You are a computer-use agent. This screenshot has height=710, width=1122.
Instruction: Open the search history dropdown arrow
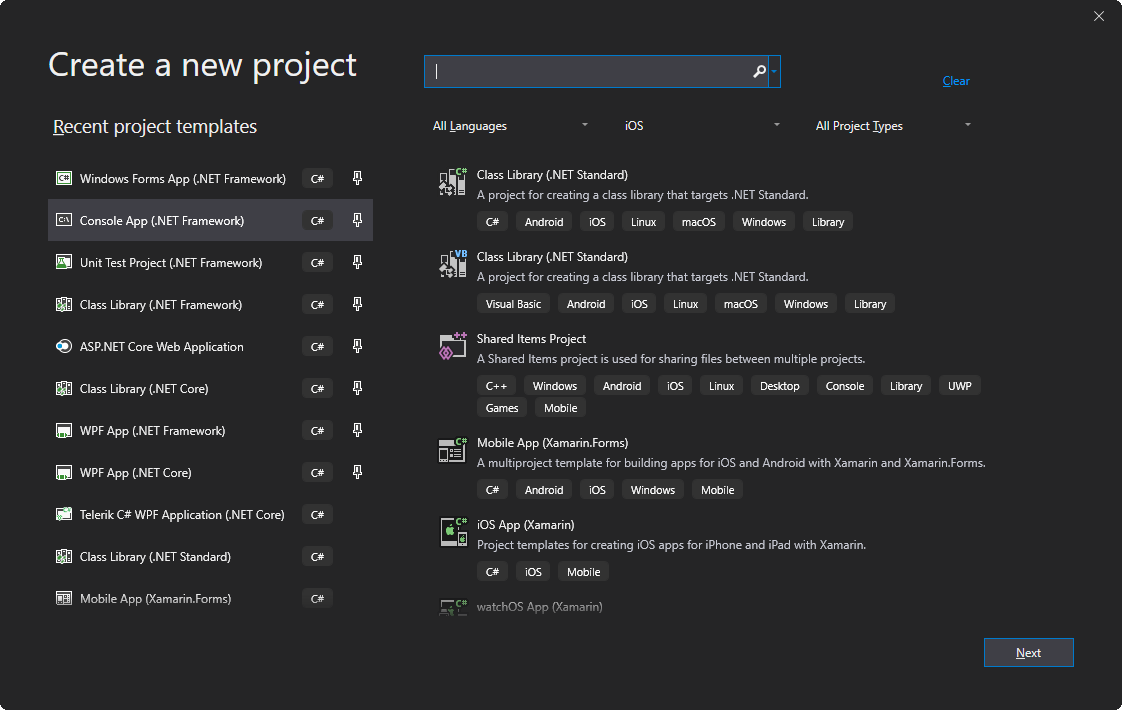click(774, 72)
